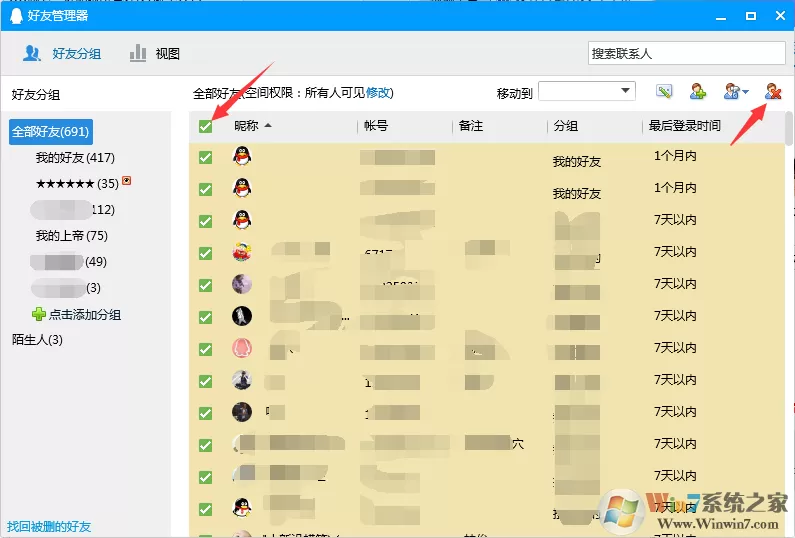
Task: Click the black circular avatar with white figure
Action: 242,316
